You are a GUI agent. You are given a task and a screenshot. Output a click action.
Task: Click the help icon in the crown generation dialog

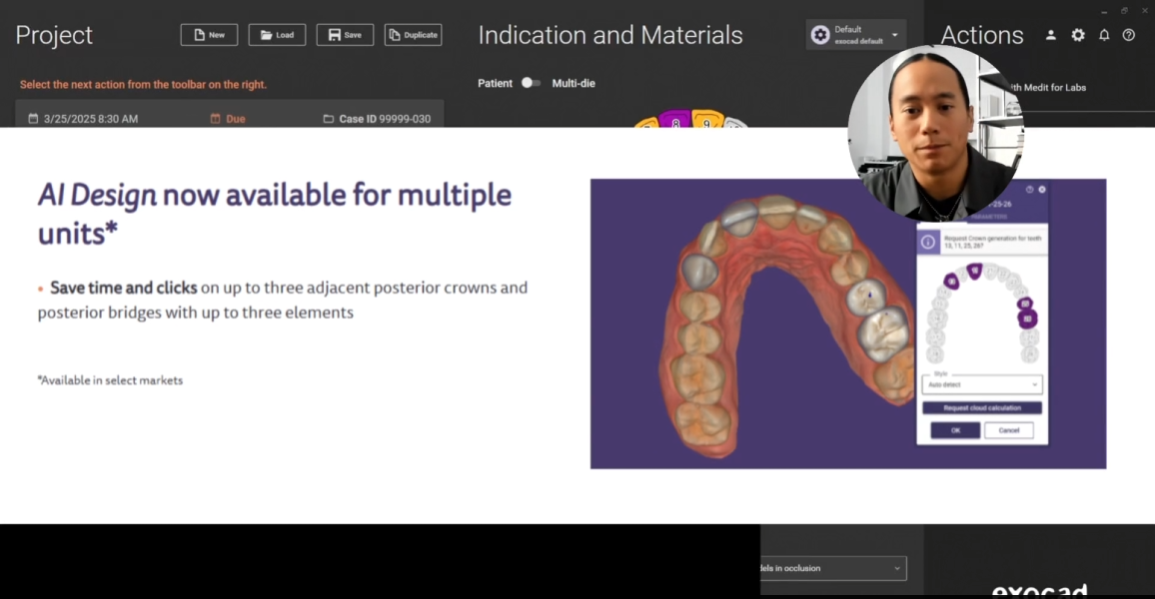1030,189
